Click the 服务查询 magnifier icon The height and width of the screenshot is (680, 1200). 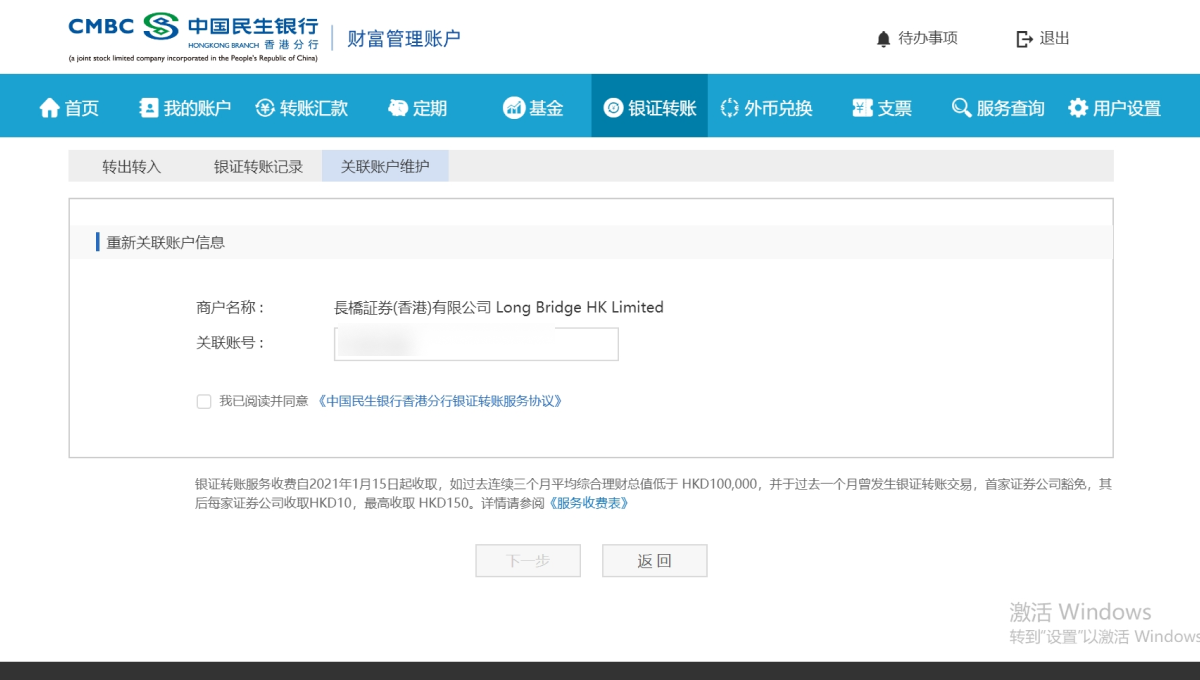point(961,108)
